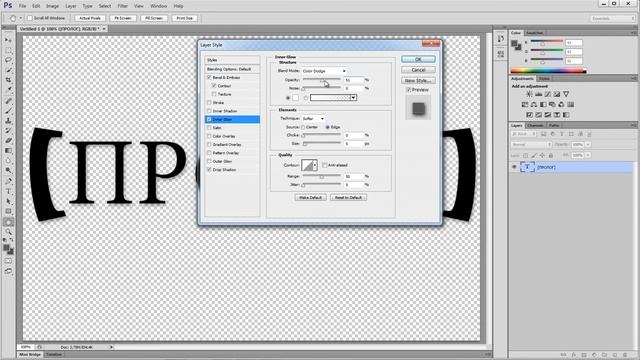Select the Hand tool in toolbox

coord(8,222)
